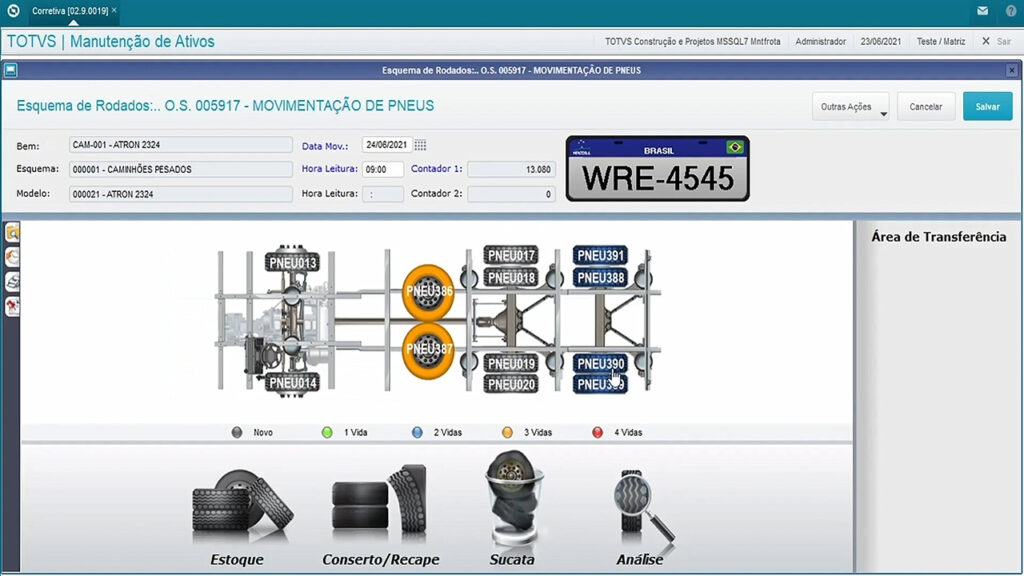Click the red pushpin icon in left sidebar

[x=12, y=306]
